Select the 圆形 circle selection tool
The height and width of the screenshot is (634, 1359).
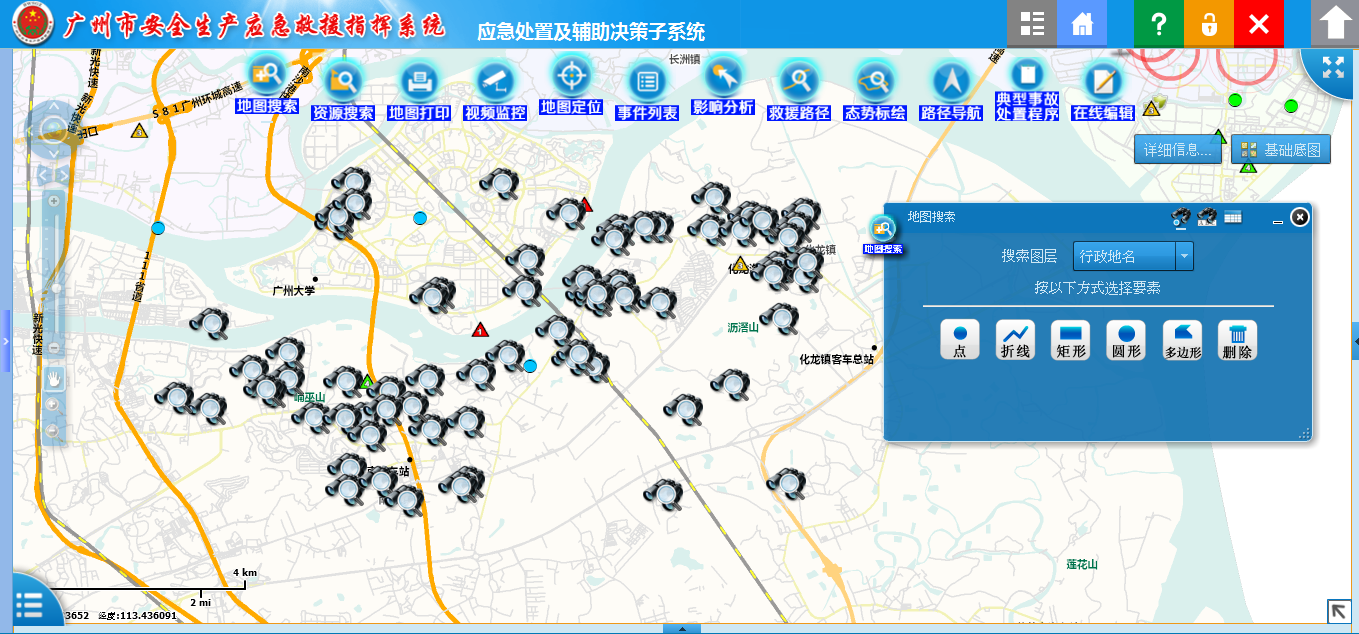pos(1126,340)
